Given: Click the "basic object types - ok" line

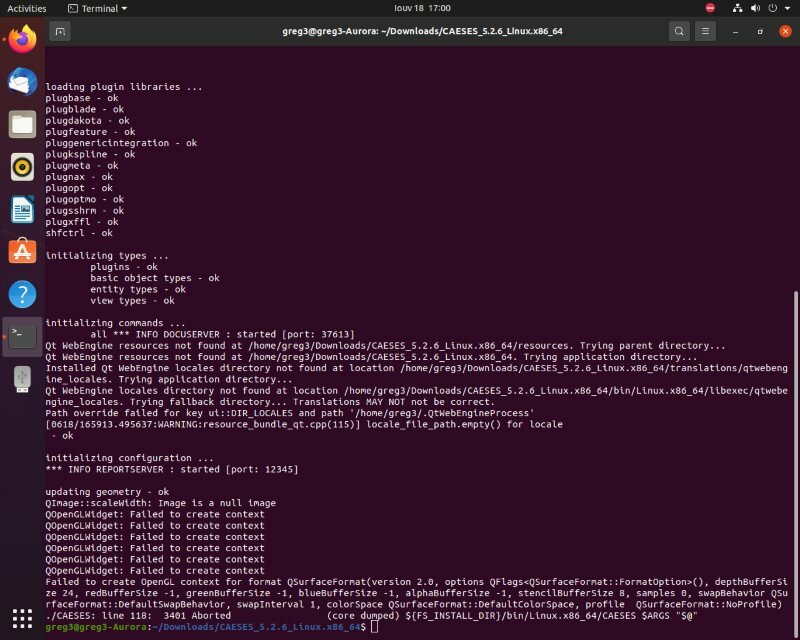Looking at the screenshot, I should (x=155, y=278).
